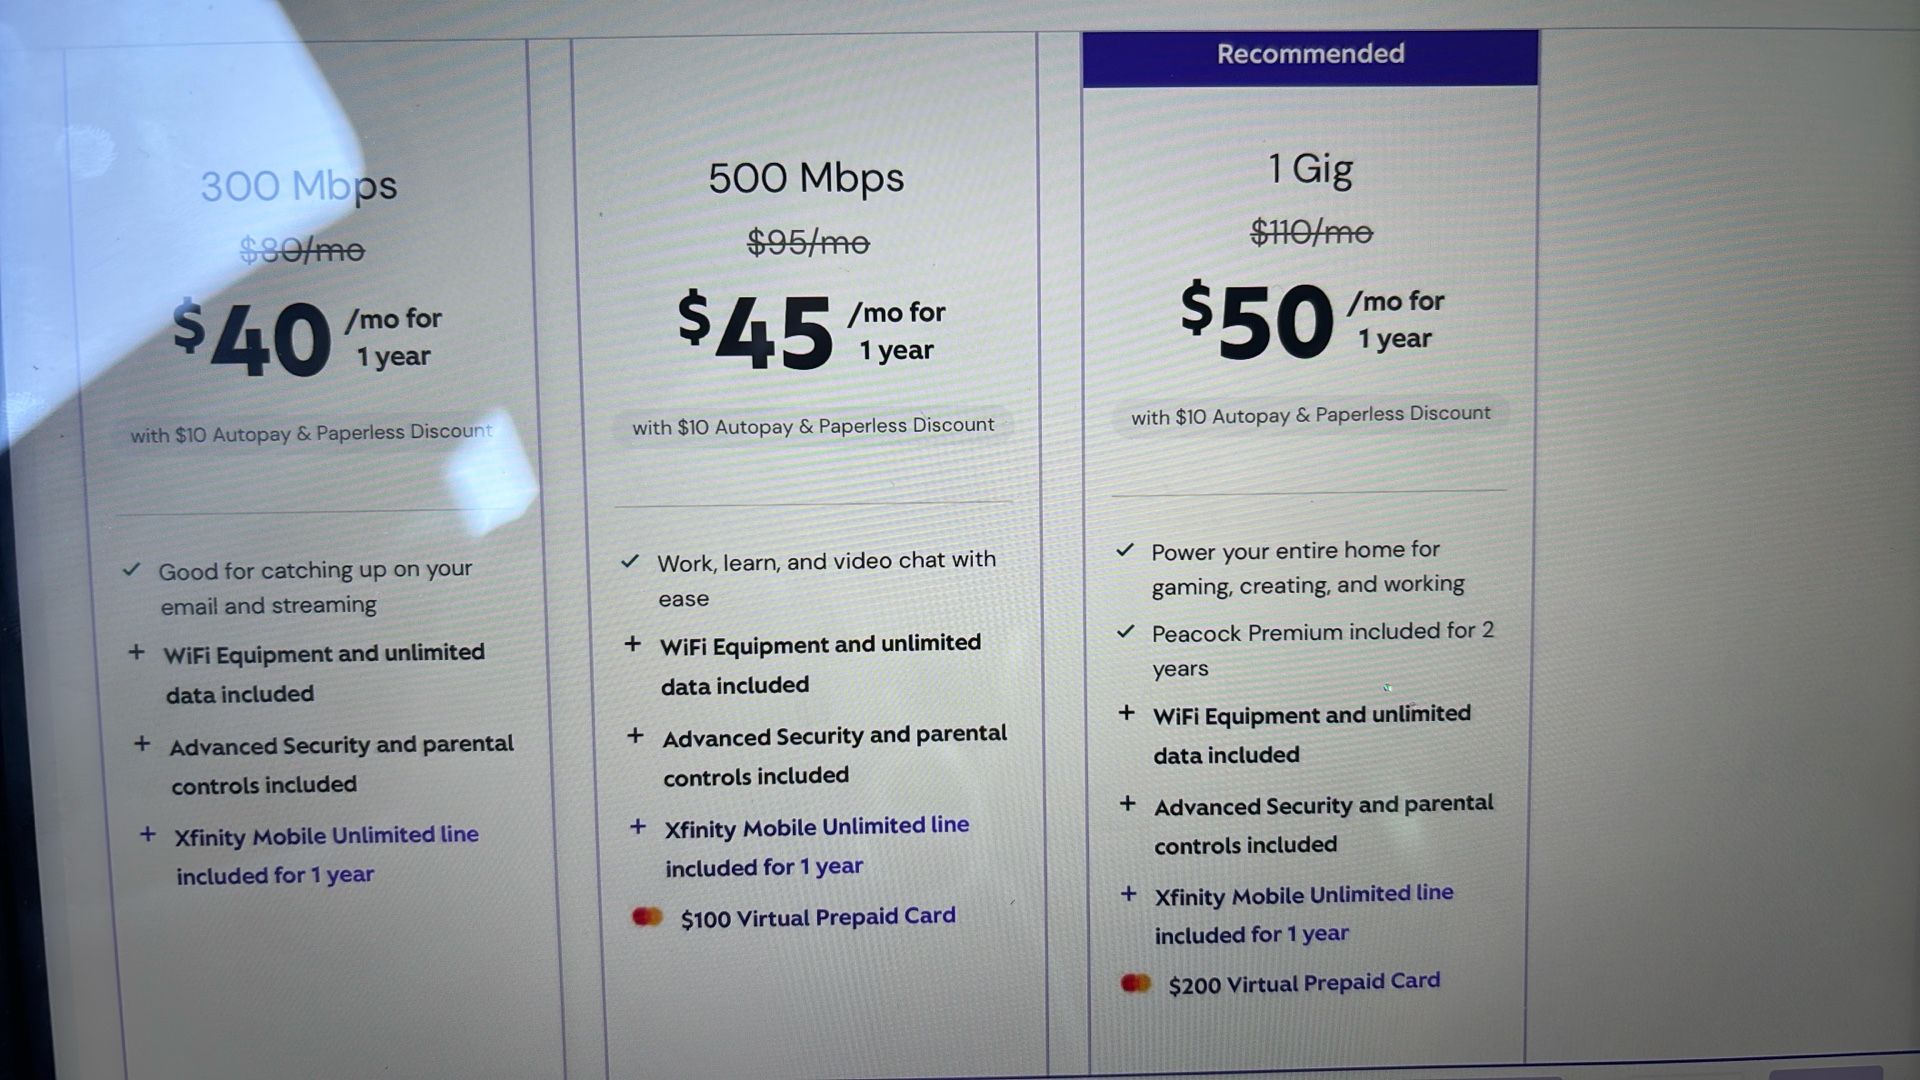Image resolution: width=1920 pixels, height=1080 pixels.
Task: Click the checkmark next to 'Work, learn, and video chat'
Action: click(631, 560)
